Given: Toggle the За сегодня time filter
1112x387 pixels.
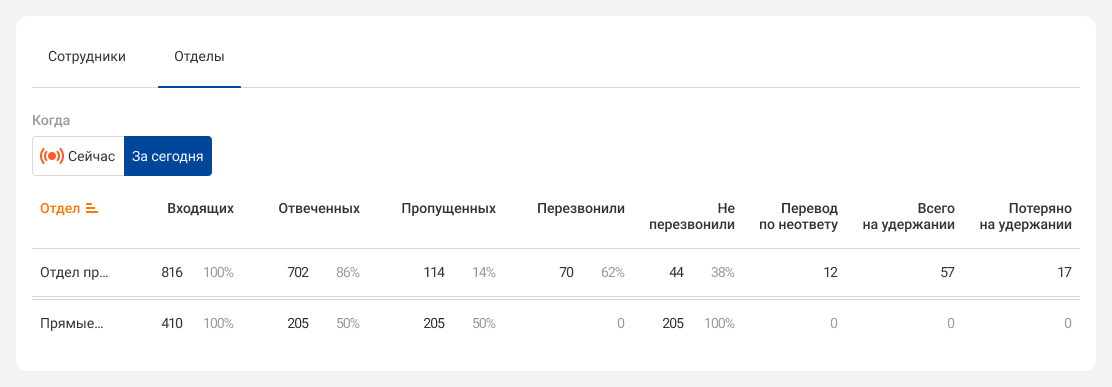Looking at the screenshot, I should [168, 156].
